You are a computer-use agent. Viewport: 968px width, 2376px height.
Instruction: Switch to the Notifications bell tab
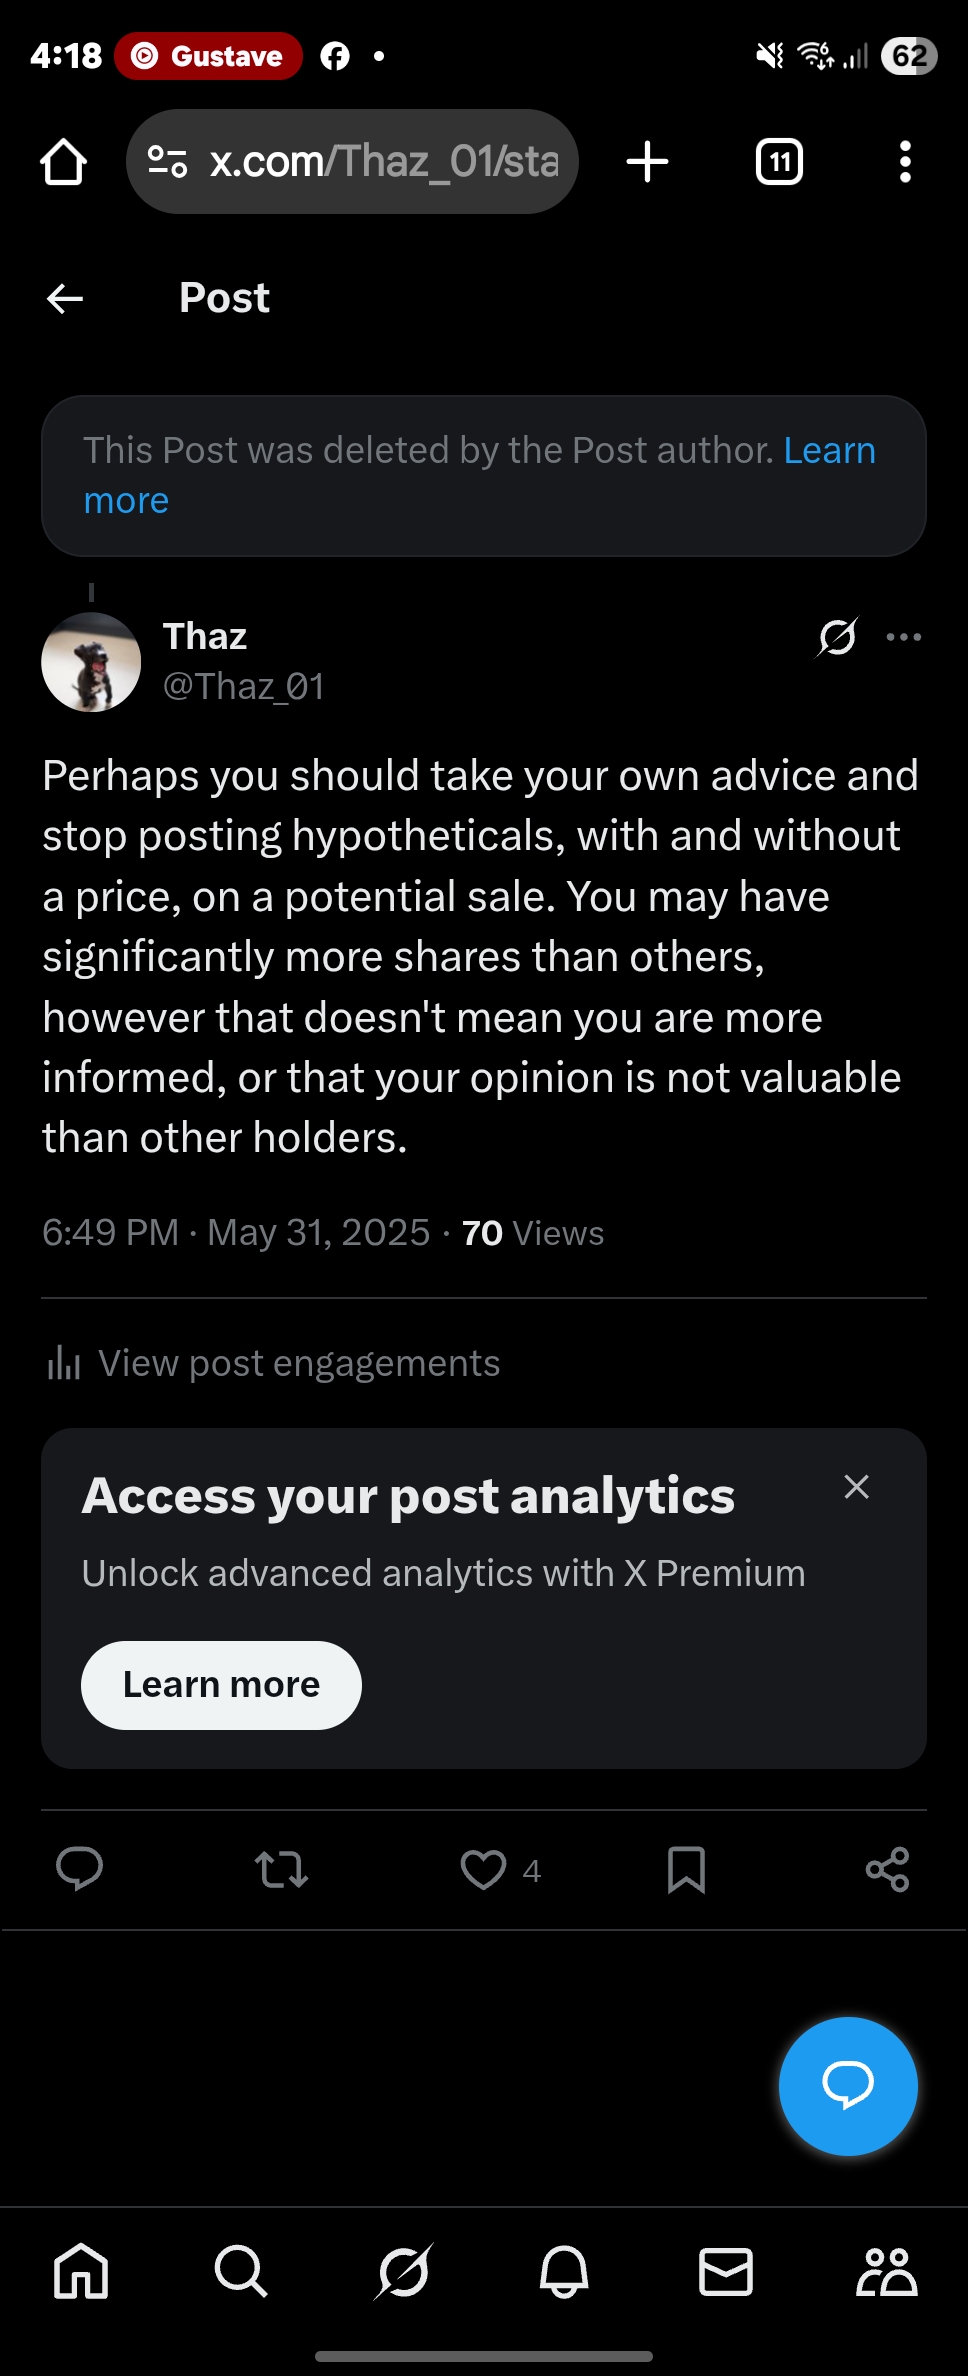[x=564, y=2271]
